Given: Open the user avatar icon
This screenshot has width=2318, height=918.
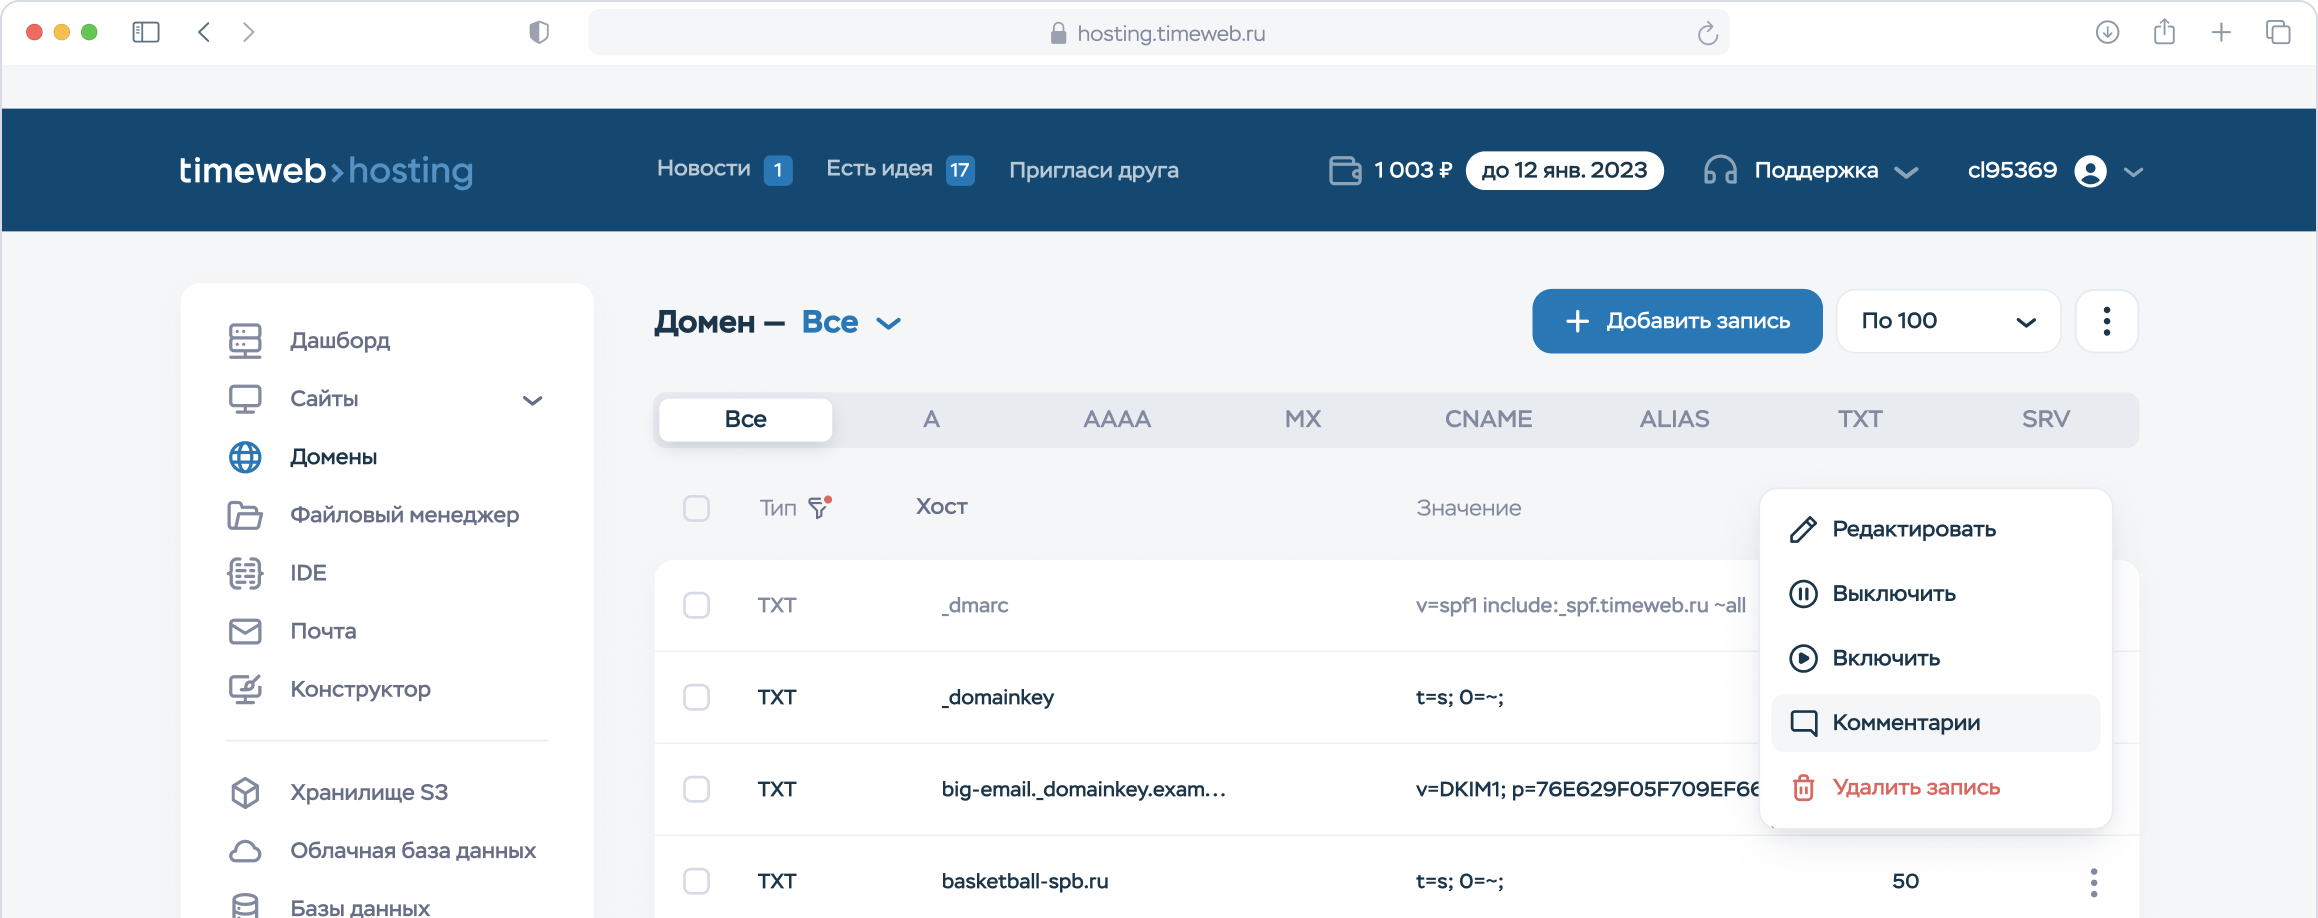Looking at the screenshot, I should 2091,171.
